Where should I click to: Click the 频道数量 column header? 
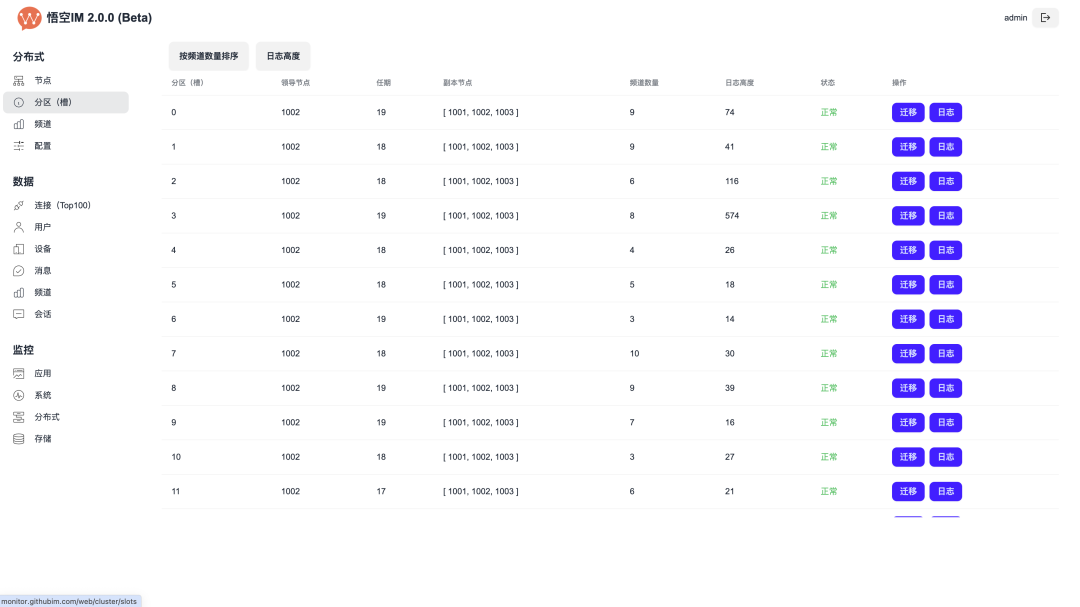[x=643, y=82]
